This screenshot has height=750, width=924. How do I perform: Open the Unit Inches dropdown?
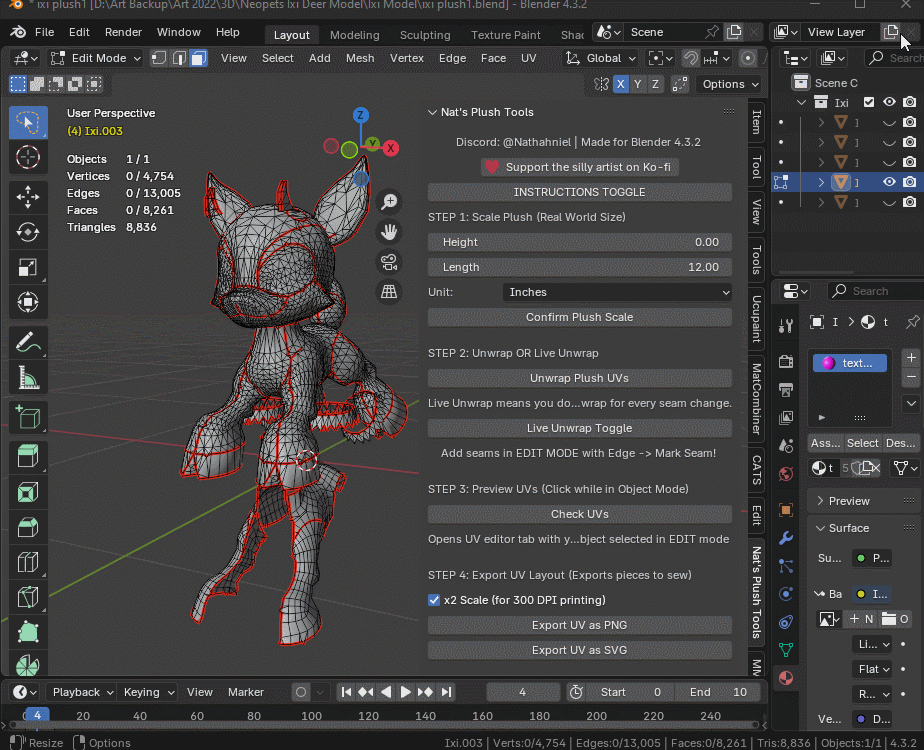point(617,292)
